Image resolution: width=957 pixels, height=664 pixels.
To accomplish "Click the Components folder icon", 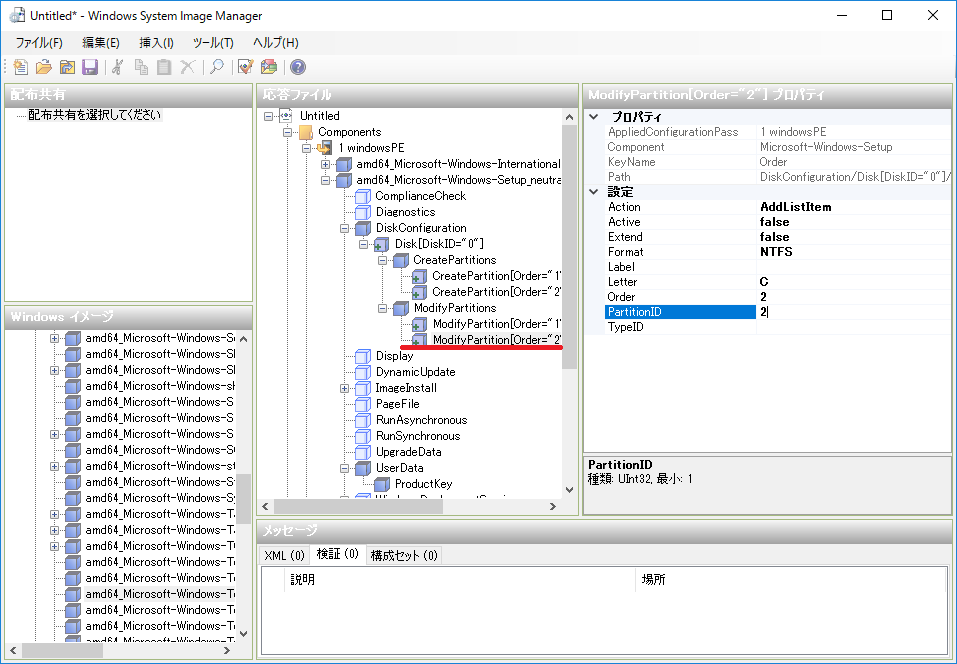I will 306,132.
